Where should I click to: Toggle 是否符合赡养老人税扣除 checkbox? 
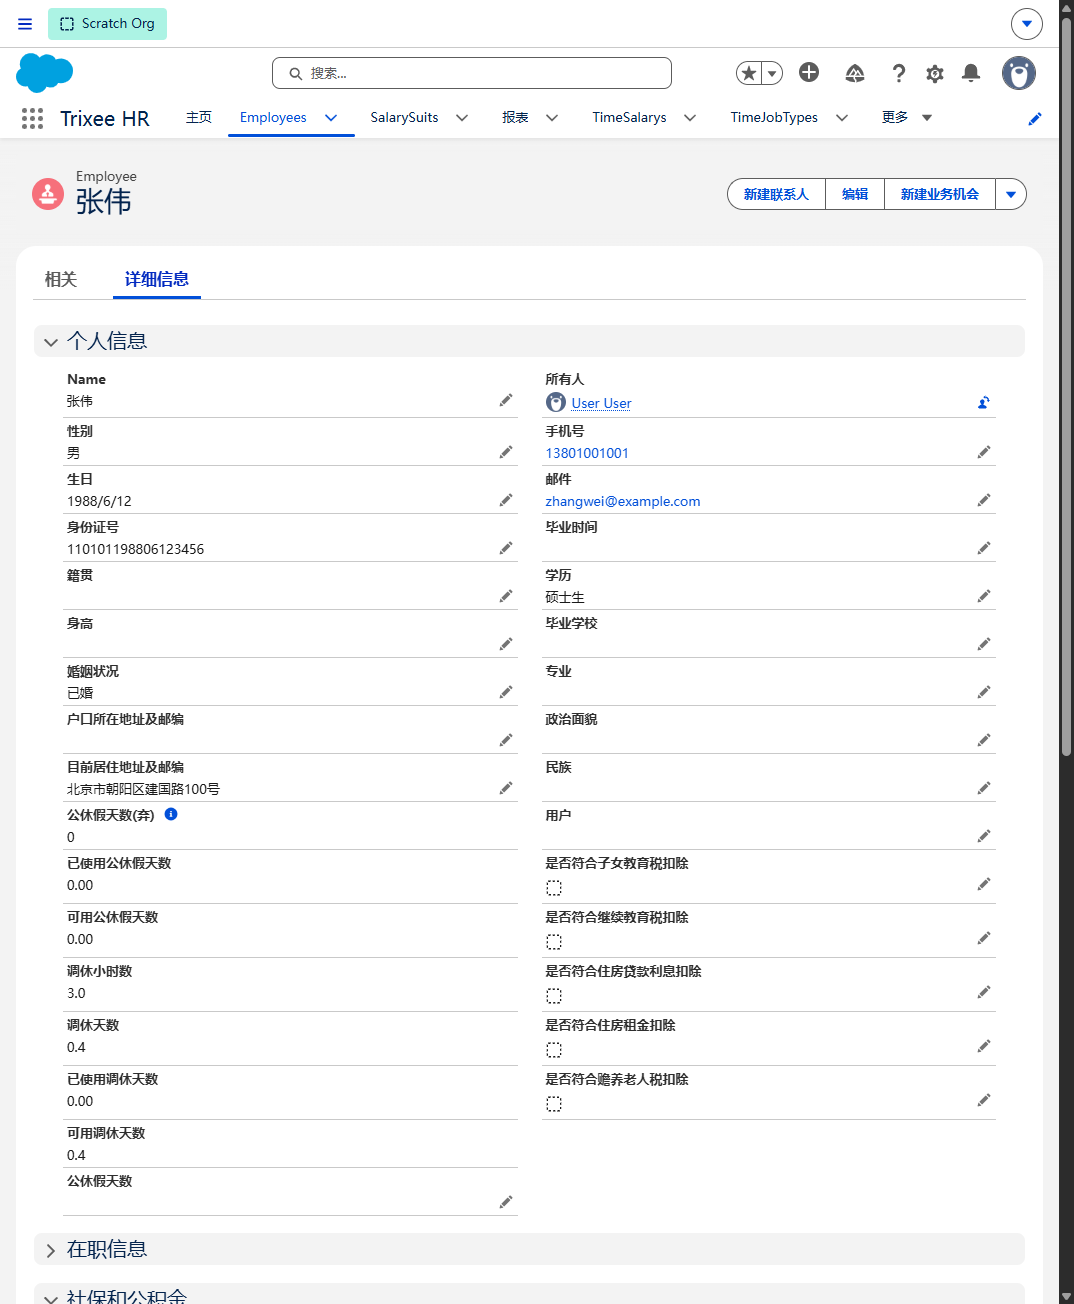[554, 1104]
